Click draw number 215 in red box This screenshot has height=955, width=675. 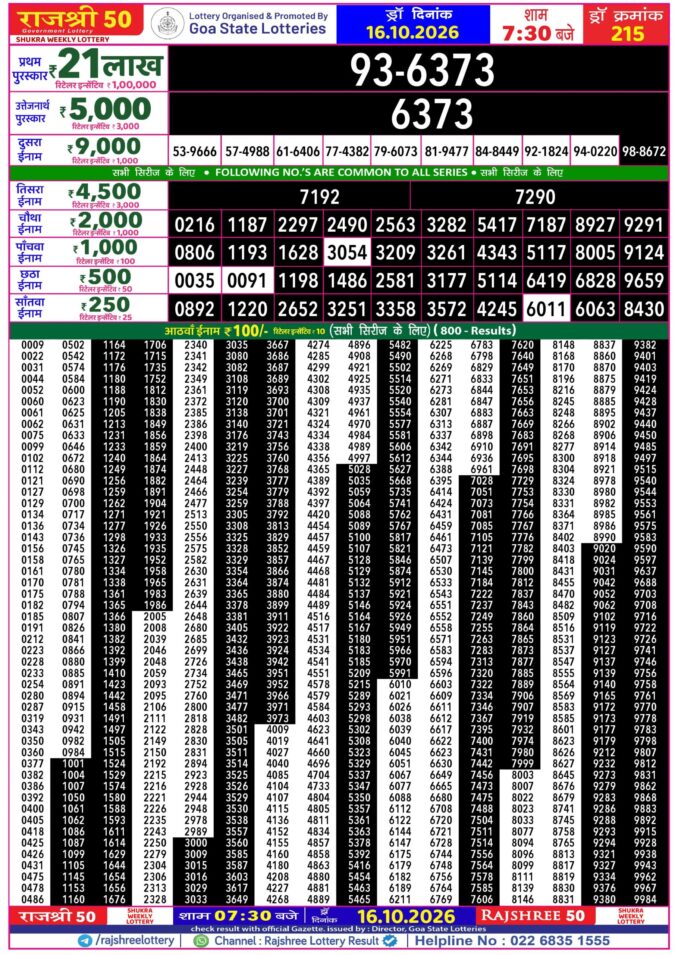point(627,33)
